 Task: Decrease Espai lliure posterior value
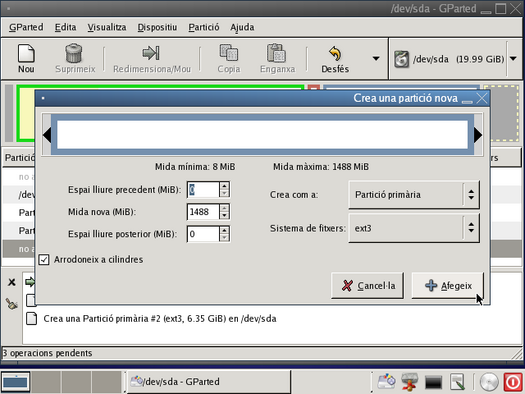224,238
